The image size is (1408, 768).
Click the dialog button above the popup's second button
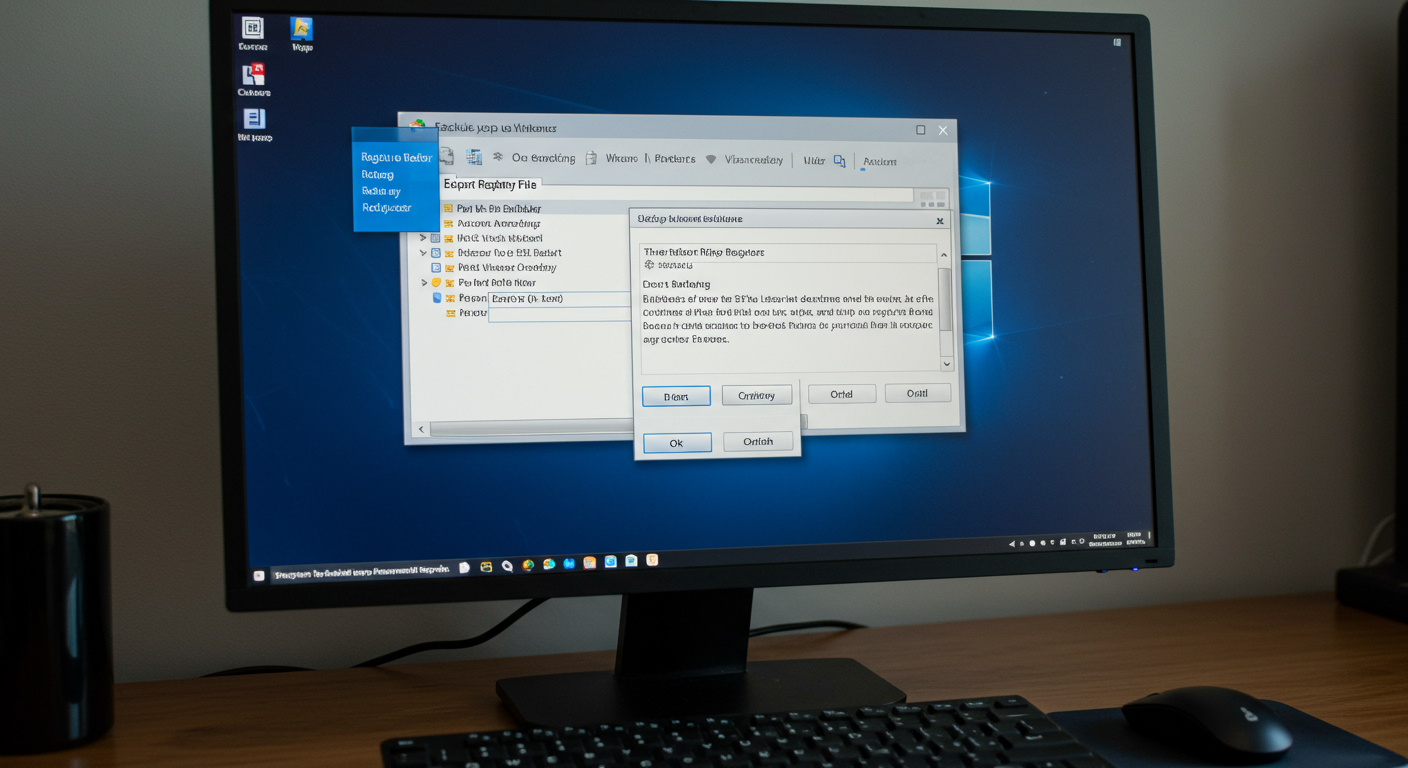point(757,395)
